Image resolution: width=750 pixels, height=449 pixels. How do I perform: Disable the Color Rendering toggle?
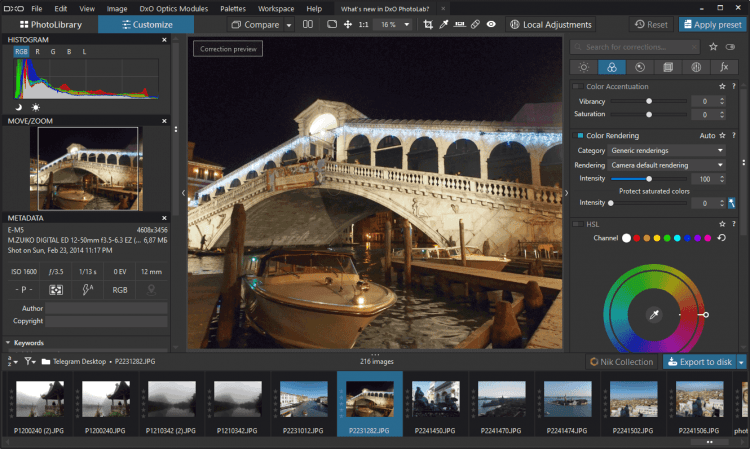[579, 135]
